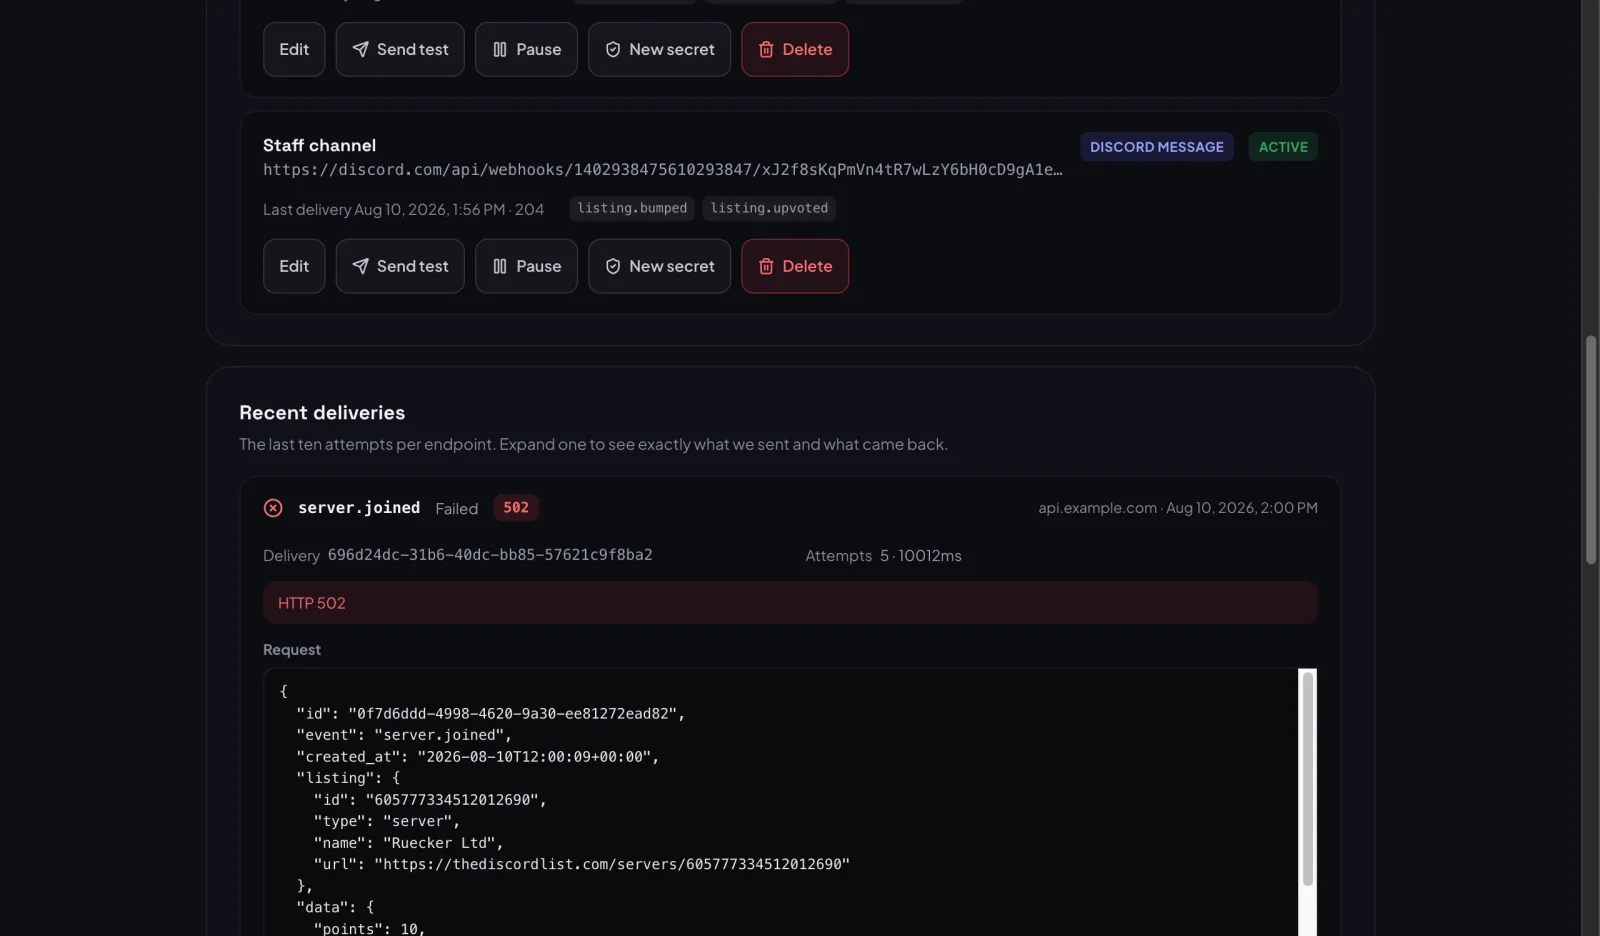Click the "created_at" line in the request payload
This screenshot has height=936, width=1600.
pos(478,757)
